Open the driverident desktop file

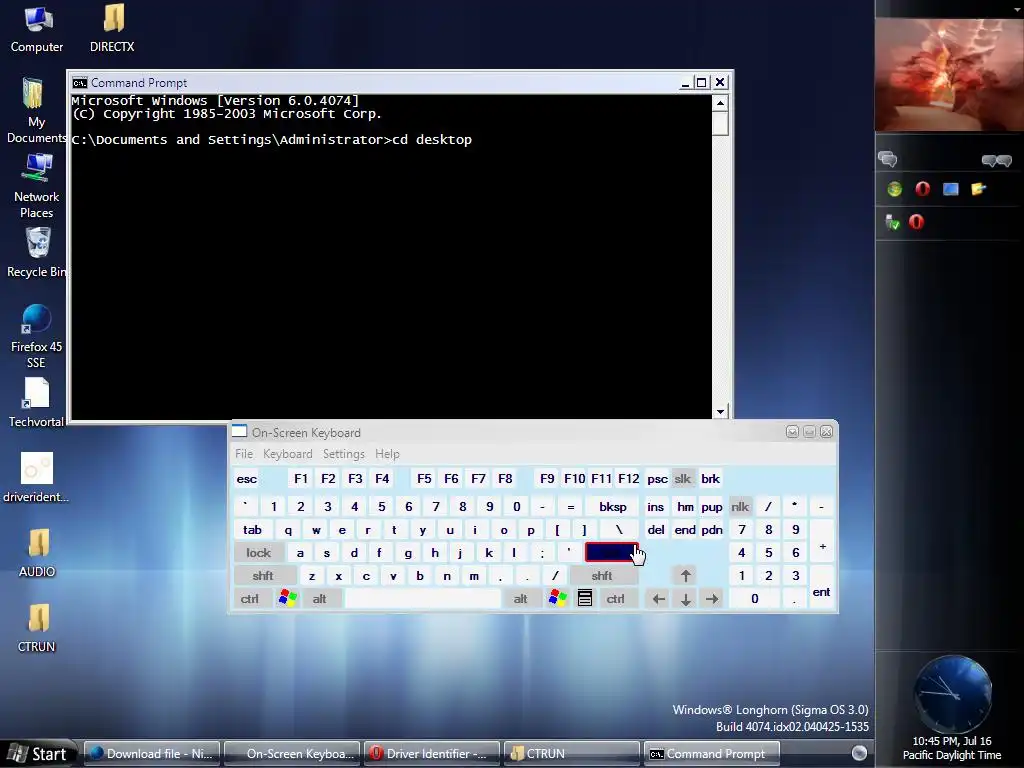pyautogui.click(x=37, y=477)
